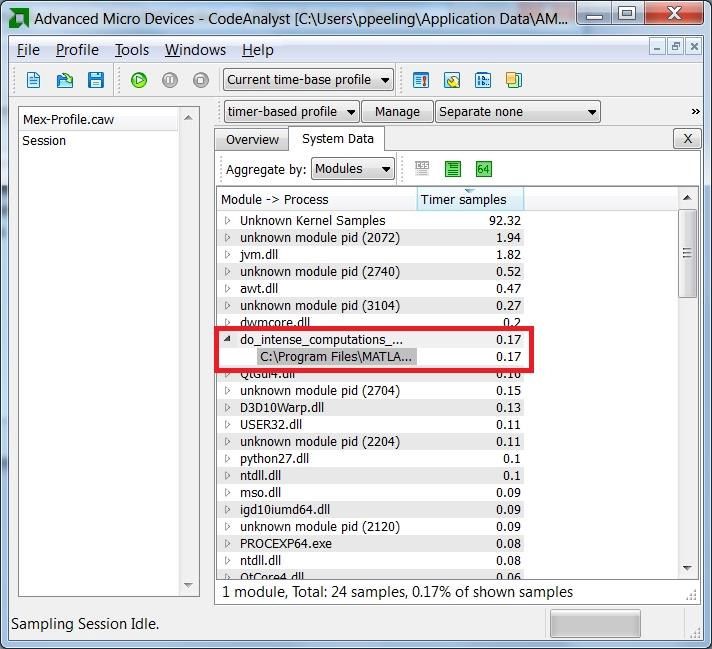This screenshot has height=649, width=712.
Task: Show more toolbar items chevron
Action: [695, 112]
